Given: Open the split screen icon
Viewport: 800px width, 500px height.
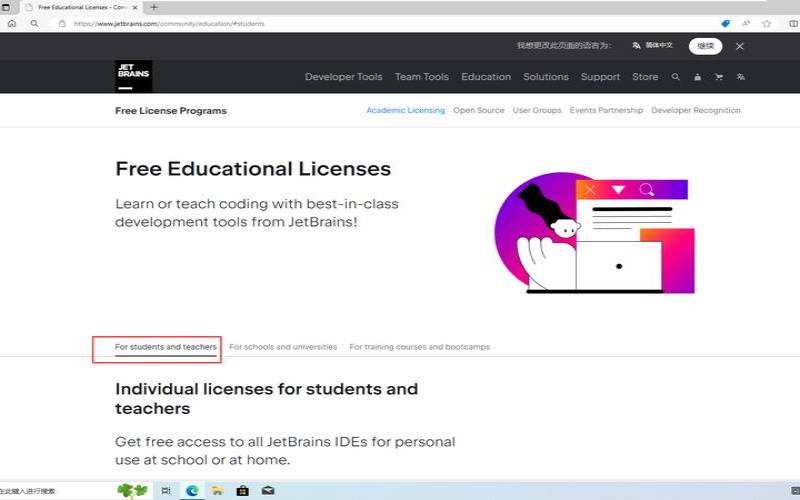Looking at the screenshot, I should [794, 23].
